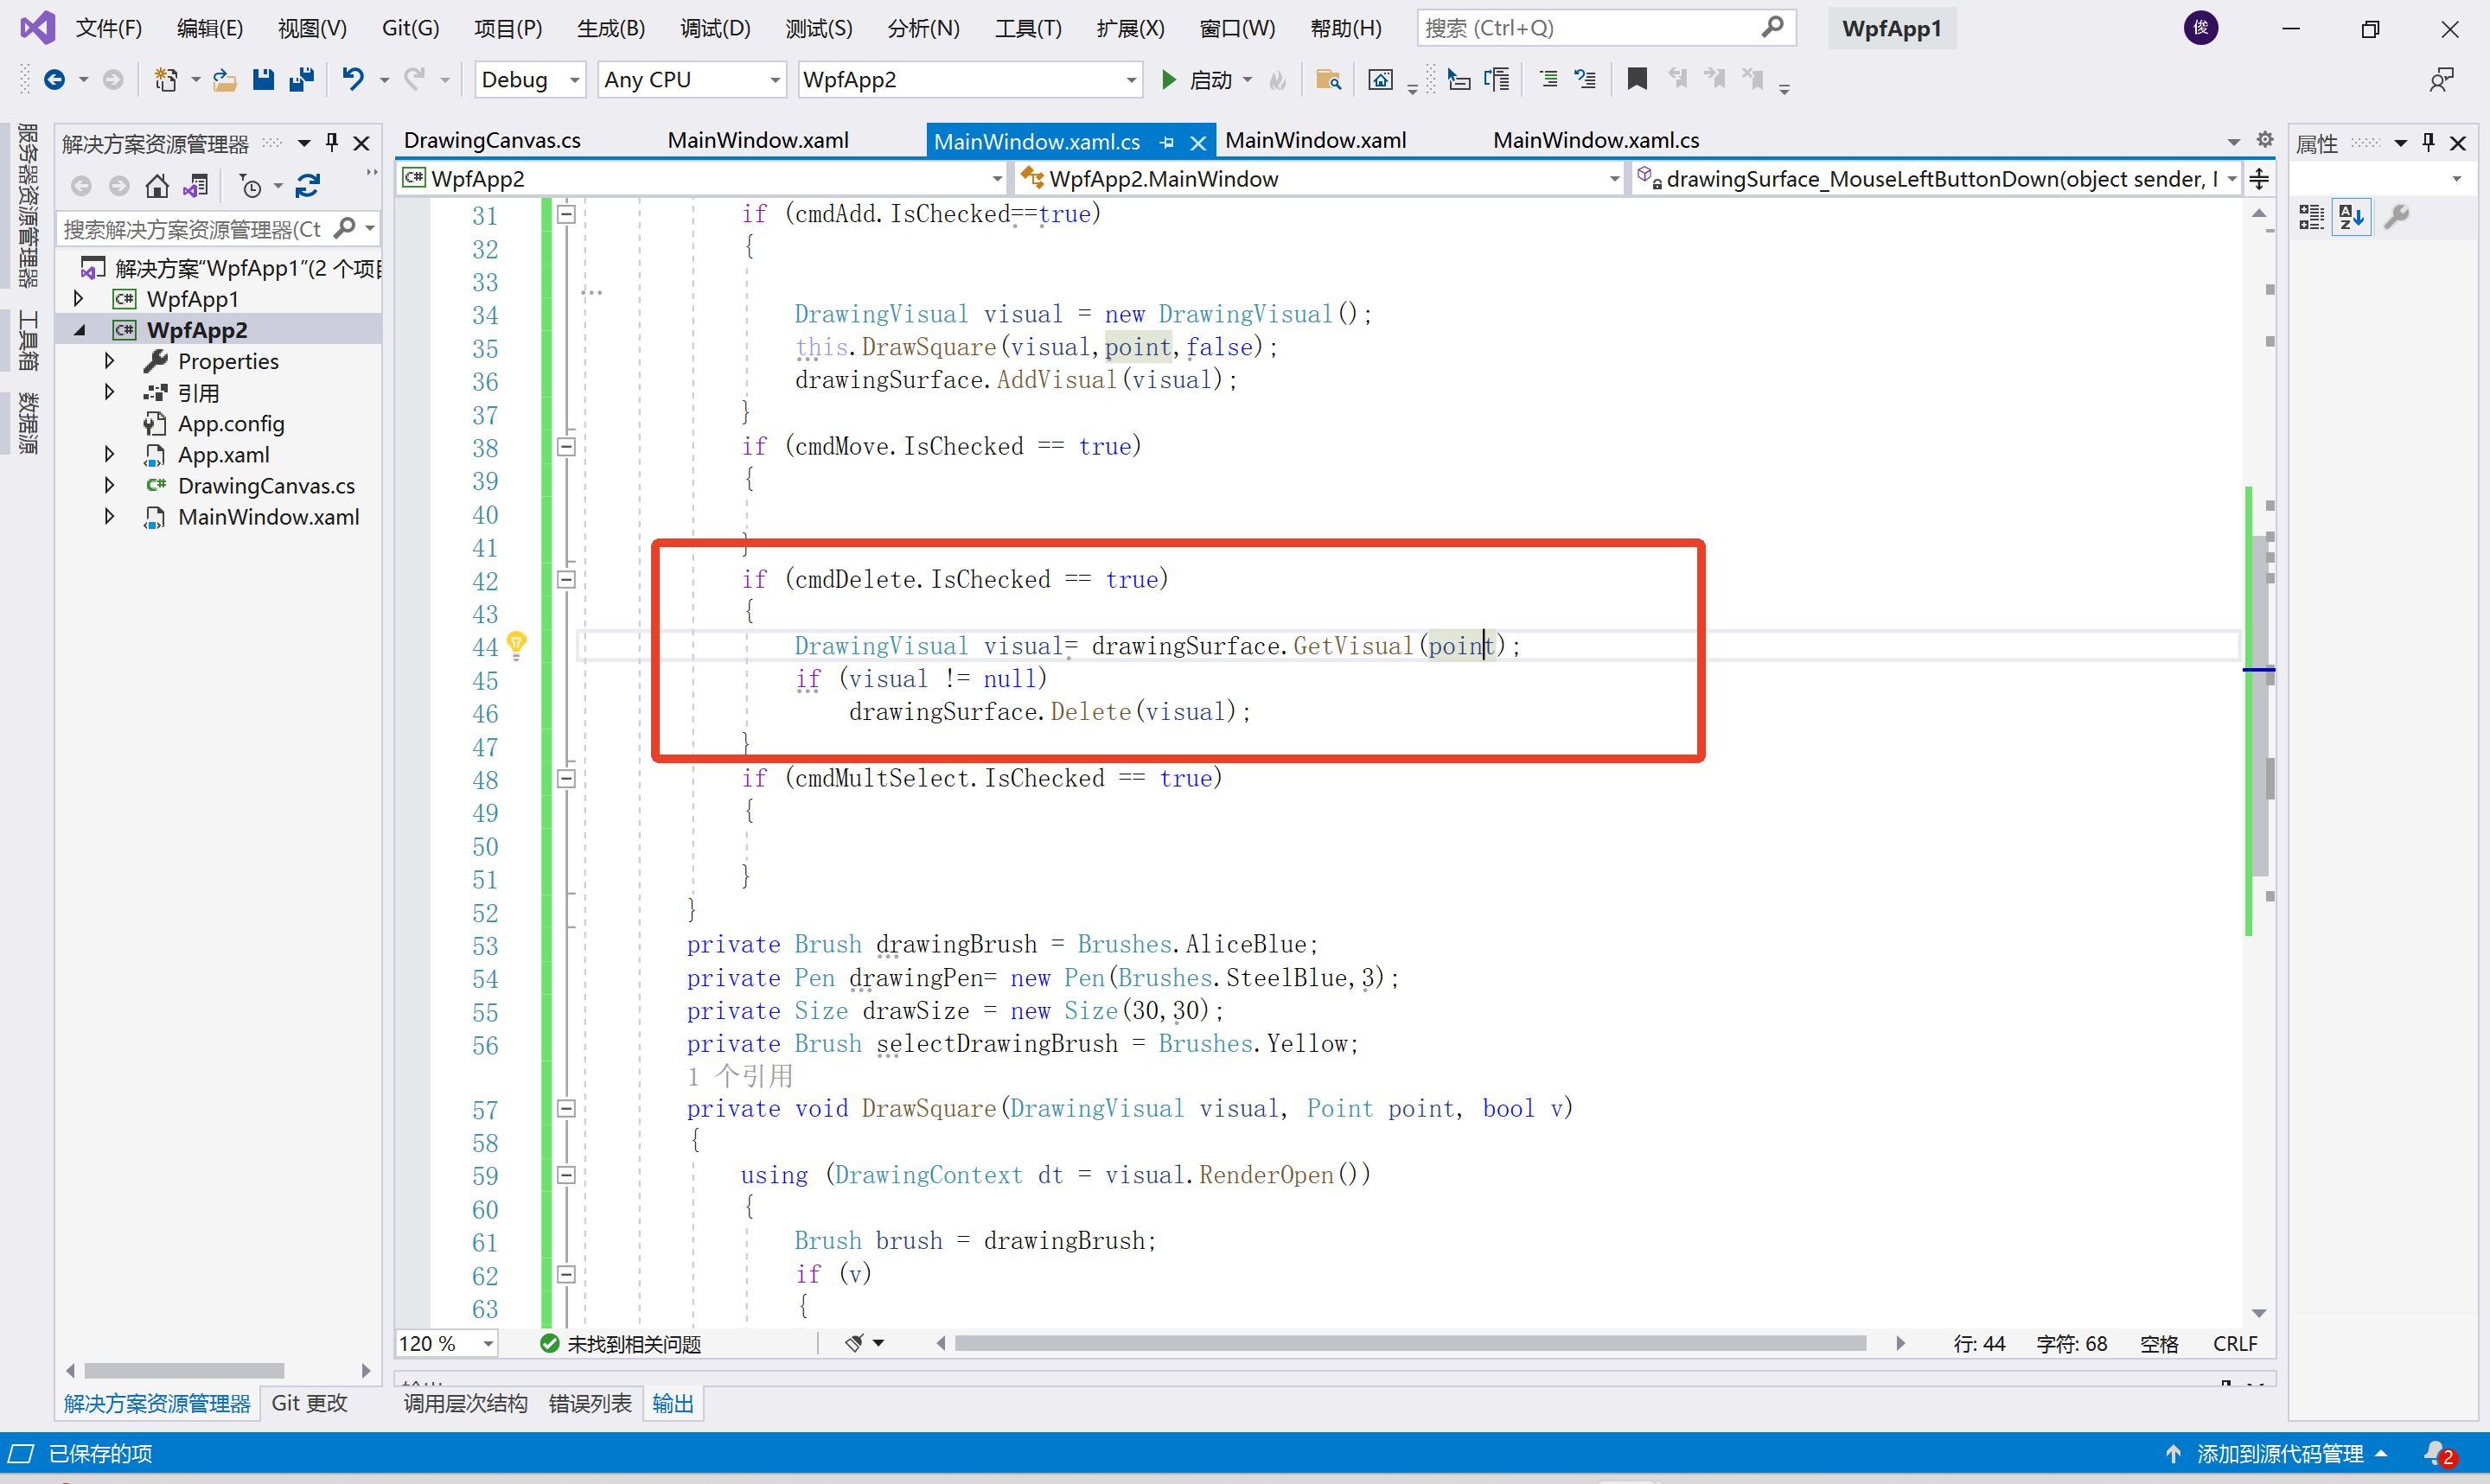Image resolution: width=2490 pixels, height=1484 pixels.
Task: Click the Home icon in Solution Explorer
Action: click(157, 186)
